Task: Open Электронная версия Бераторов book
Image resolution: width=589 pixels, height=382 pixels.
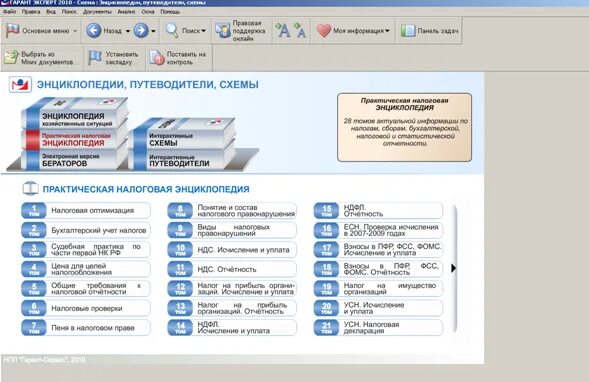Action: click(x=73, y=160)
